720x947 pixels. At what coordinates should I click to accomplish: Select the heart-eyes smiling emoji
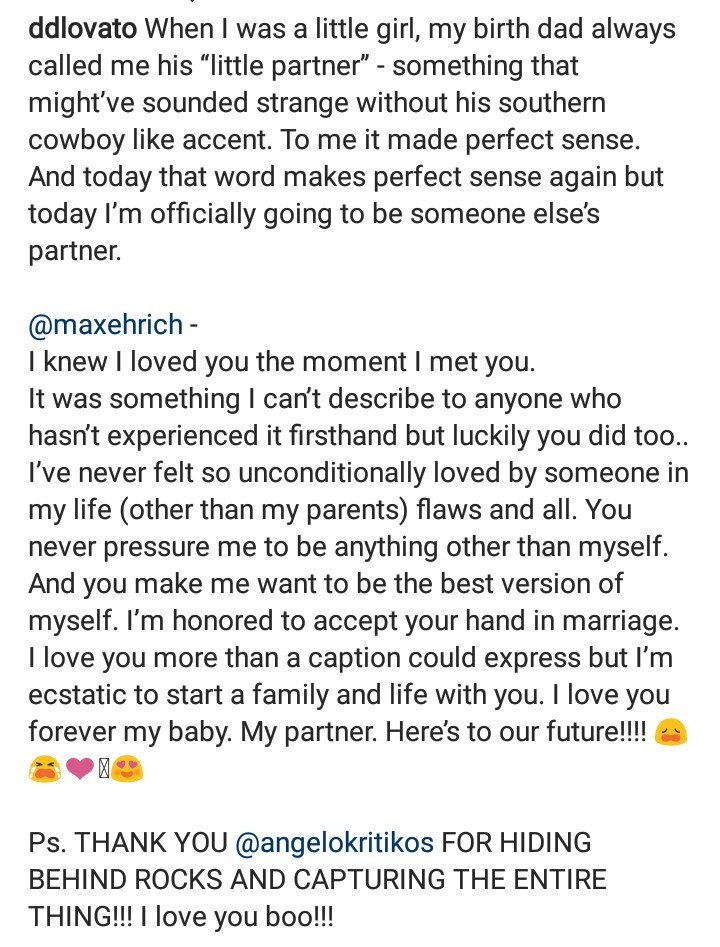tap(127, 769)
